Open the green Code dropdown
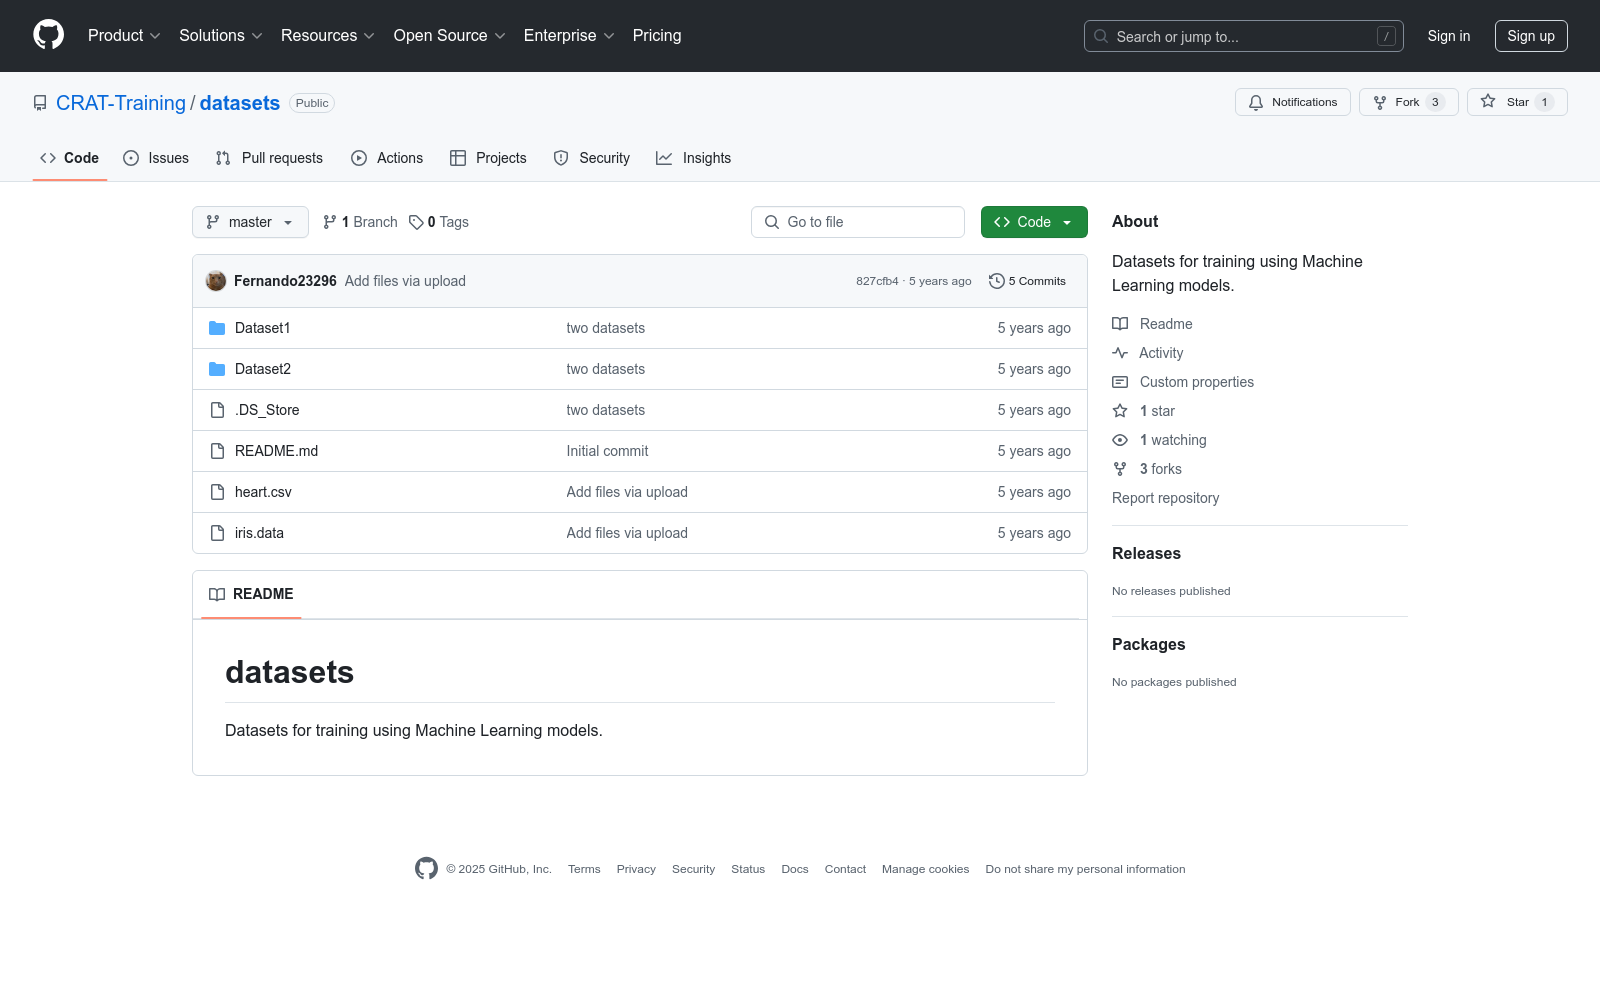 (x=1034, y=222)
